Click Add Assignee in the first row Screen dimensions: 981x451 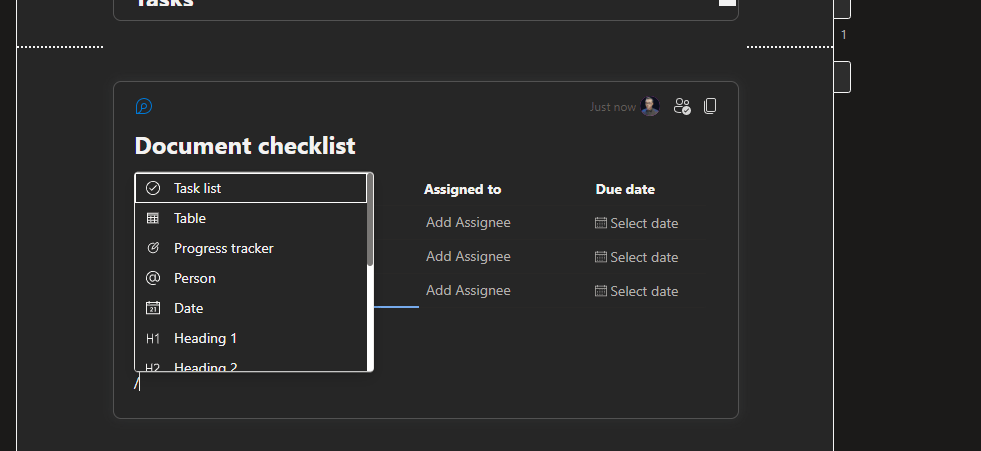coord(468,223)
